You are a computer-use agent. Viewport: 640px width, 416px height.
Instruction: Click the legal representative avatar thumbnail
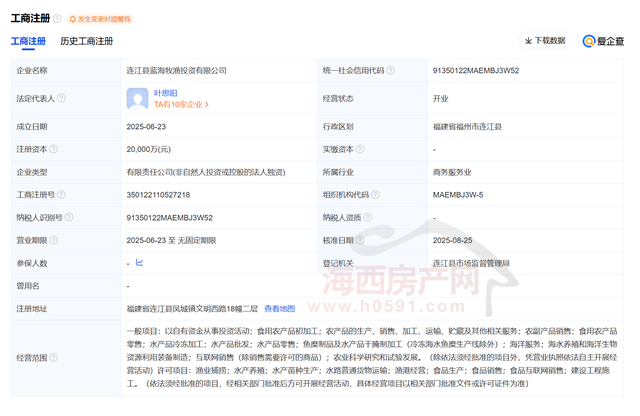tap(138, 98)
